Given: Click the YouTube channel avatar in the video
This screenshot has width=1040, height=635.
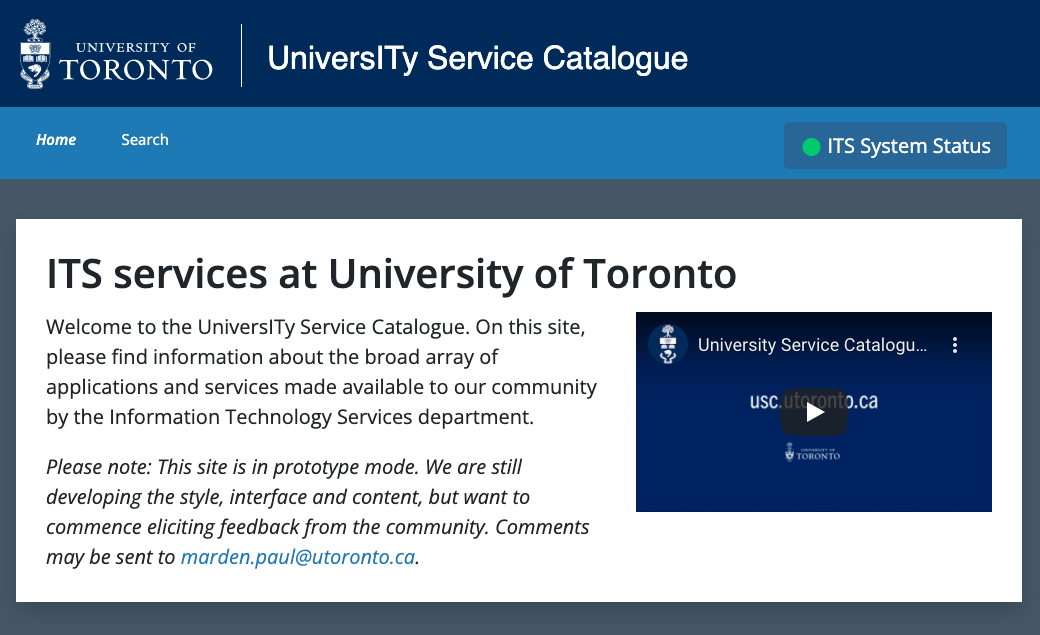Looking at the screenshot, I should [x=668, y=344].
